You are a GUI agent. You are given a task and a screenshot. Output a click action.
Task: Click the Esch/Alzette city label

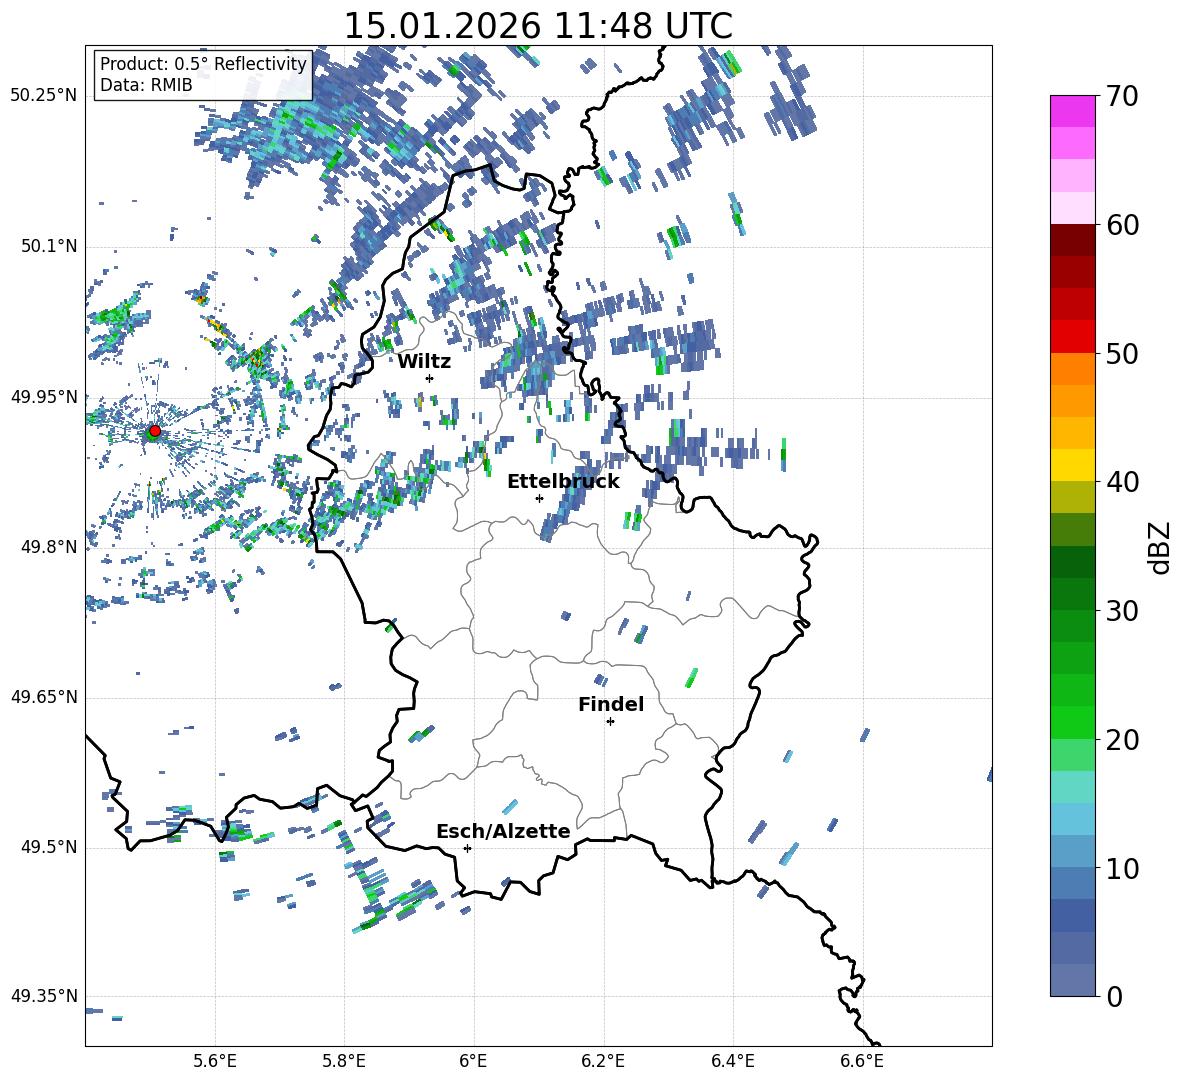tap(503, 831)
